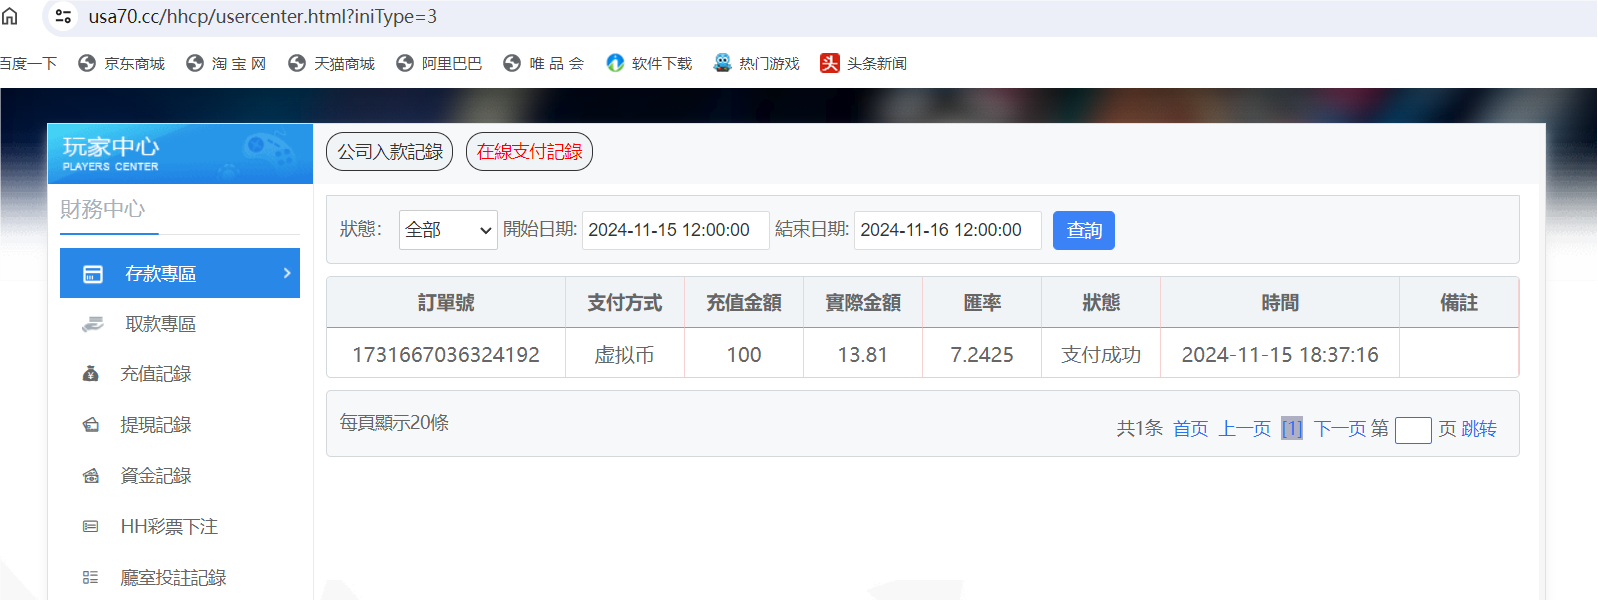The height and width of the screenshot is (600, 1598).
Task: Open the 狀態 全部 dropdown
Action: [x=448, y=230]
